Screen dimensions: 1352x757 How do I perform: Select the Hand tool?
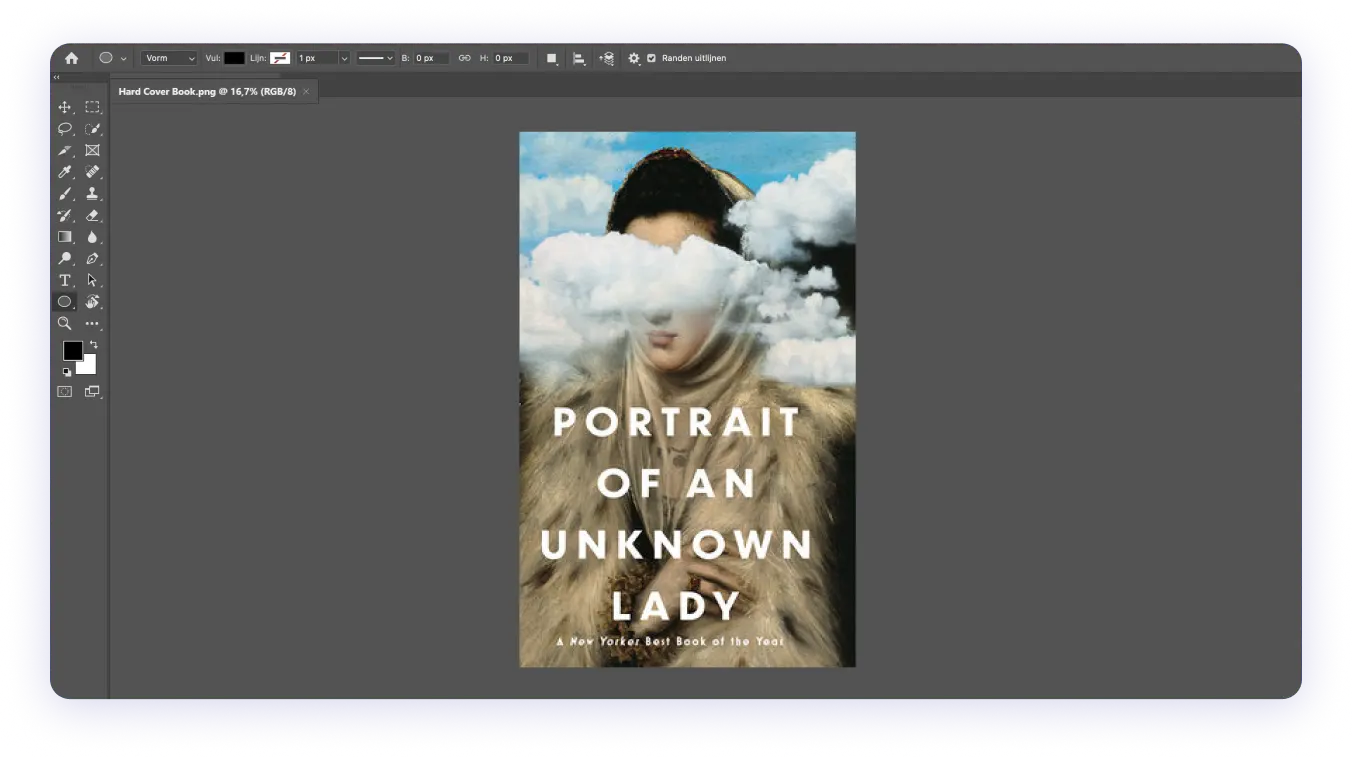(x=92, y=302)
